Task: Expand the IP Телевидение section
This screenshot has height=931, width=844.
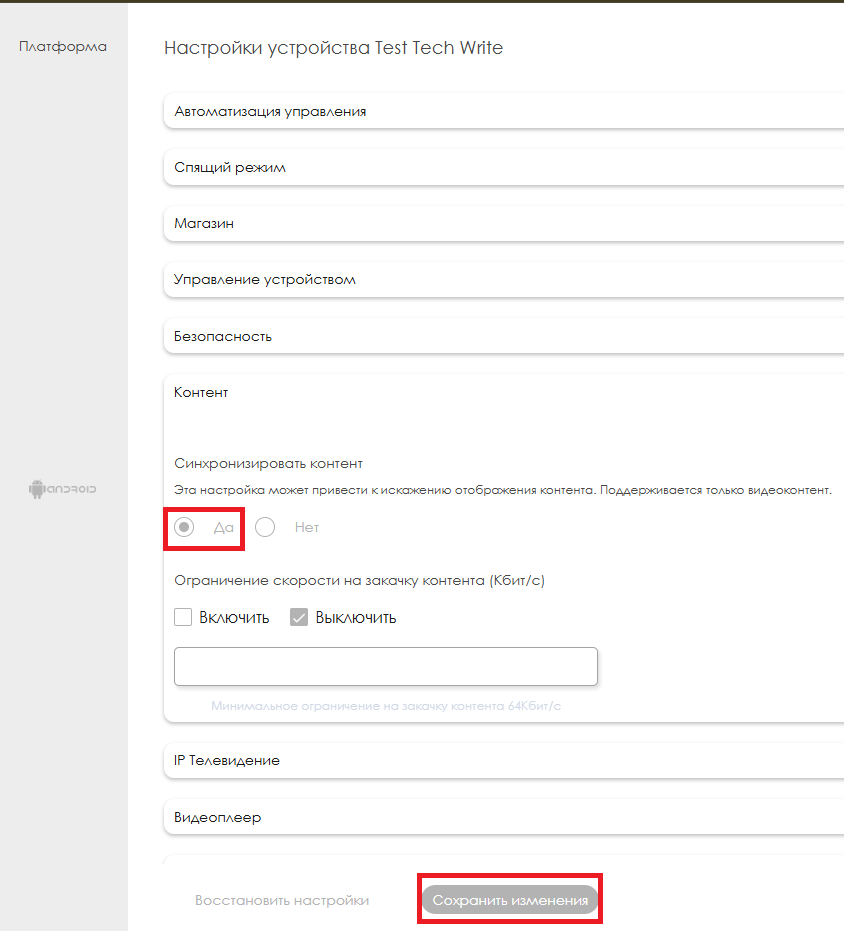Action: coord(227,760)
